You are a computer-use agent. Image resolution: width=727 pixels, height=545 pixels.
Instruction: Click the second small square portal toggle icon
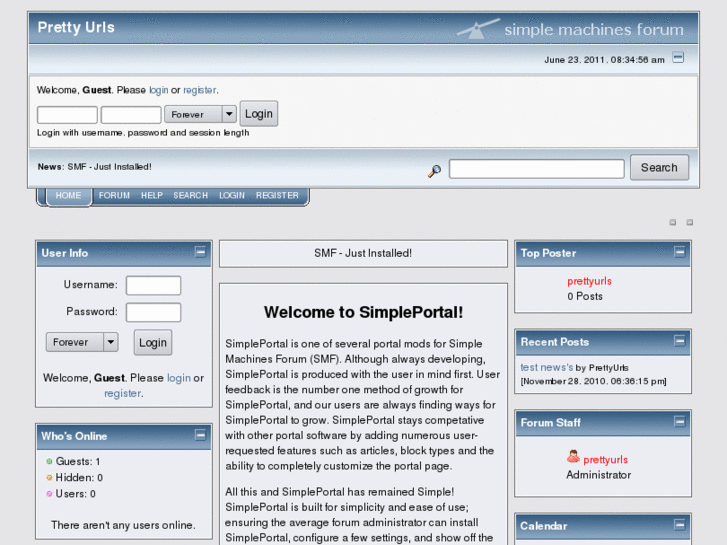tap(690, 223)
